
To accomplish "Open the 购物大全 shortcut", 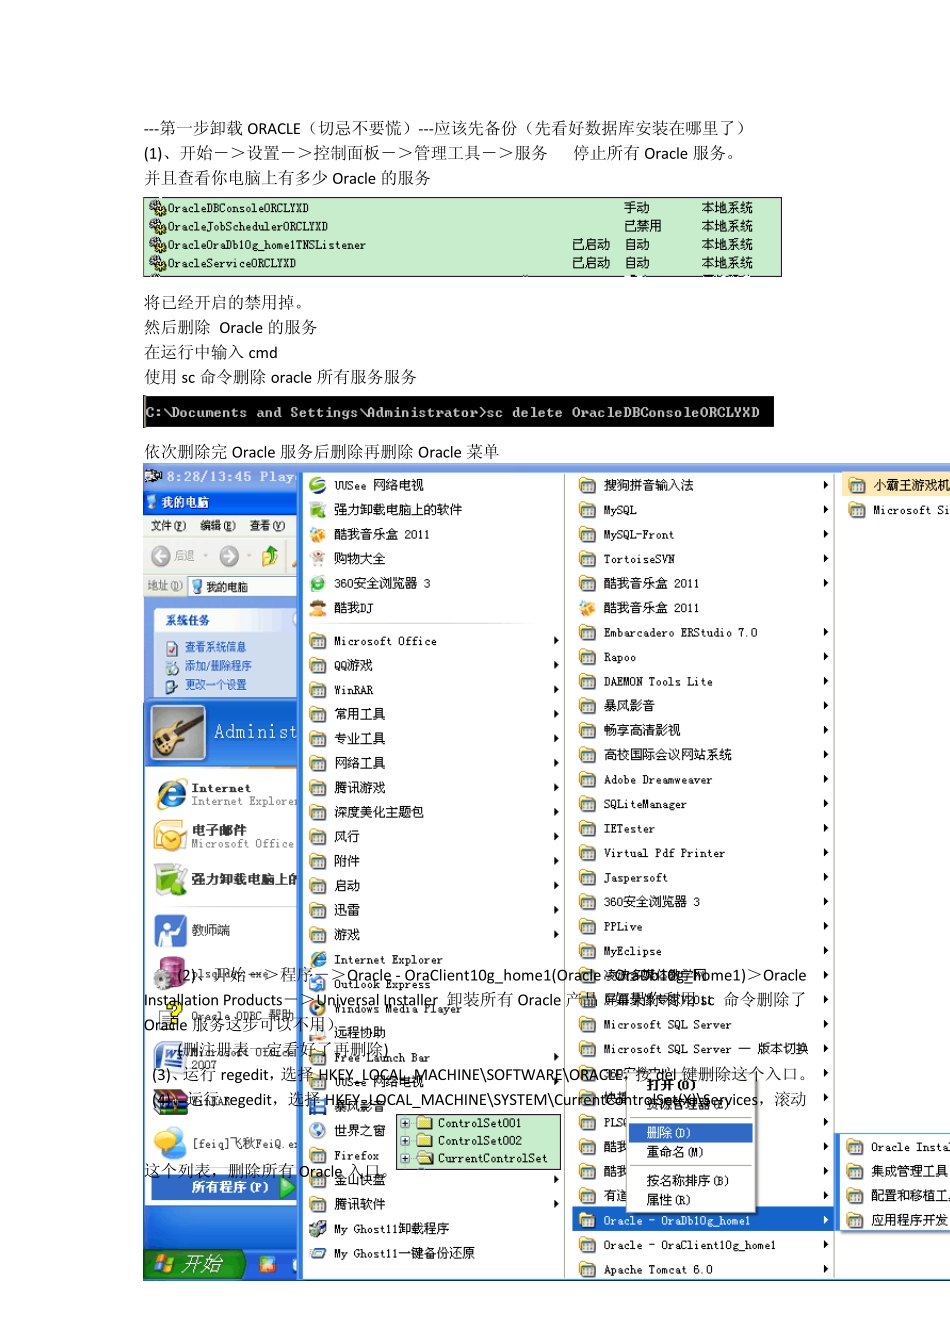I will 347,558.
